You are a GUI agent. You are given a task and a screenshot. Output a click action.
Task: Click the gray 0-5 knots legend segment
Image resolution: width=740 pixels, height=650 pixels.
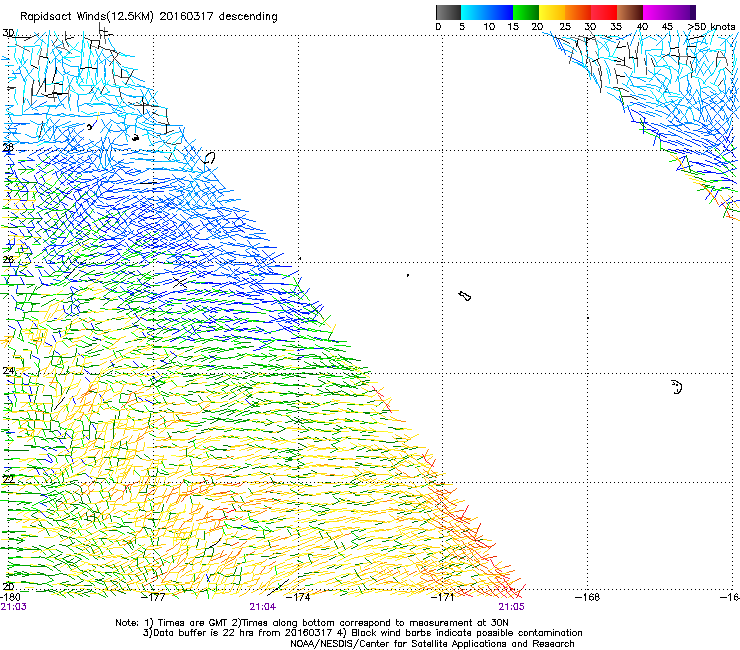pyautogui.click(x=448, y=12)
